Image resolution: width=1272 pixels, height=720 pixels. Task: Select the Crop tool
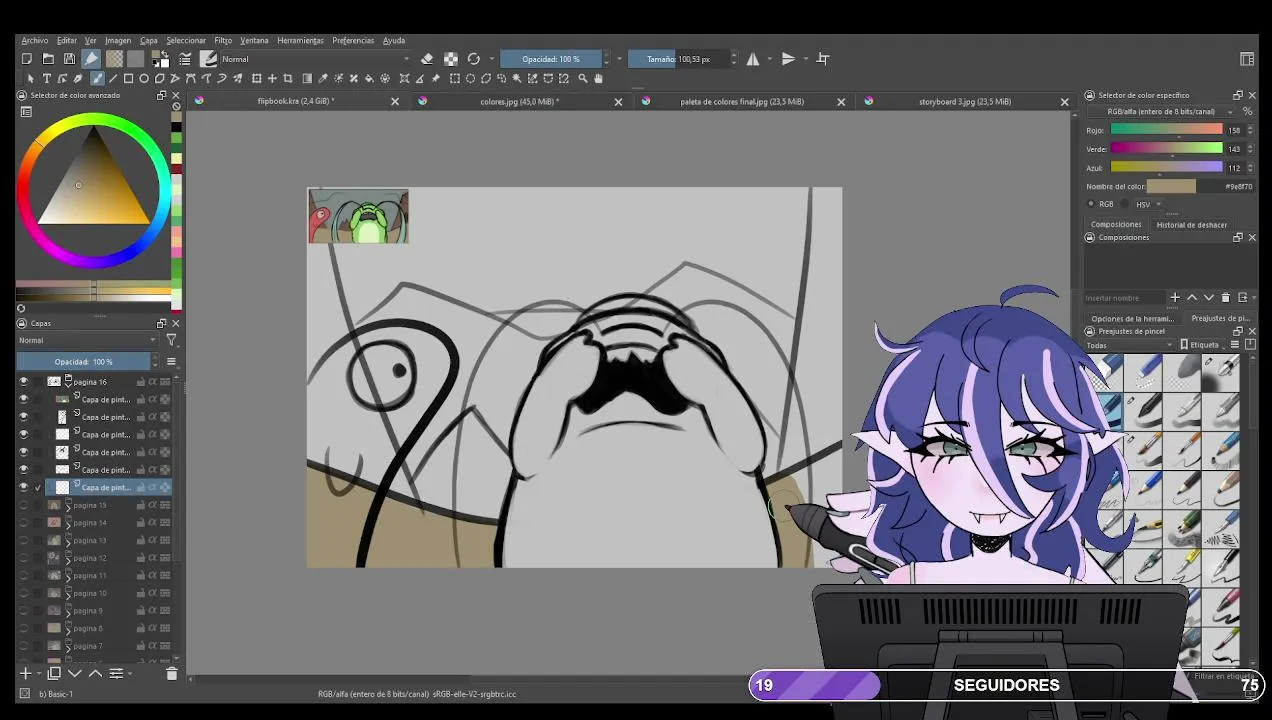coord(288,78)
